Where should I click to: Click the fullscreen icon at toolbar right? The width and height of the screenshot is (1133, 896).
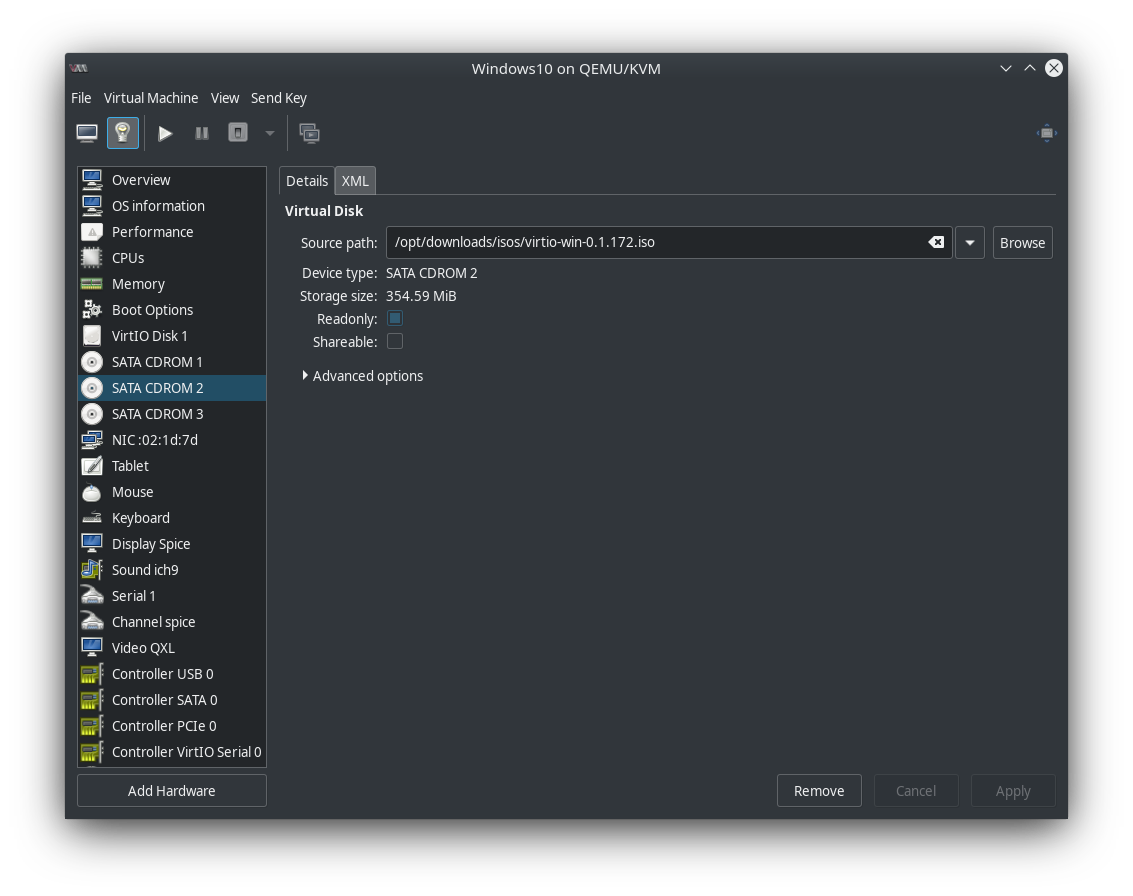[x=1046, y=133]
